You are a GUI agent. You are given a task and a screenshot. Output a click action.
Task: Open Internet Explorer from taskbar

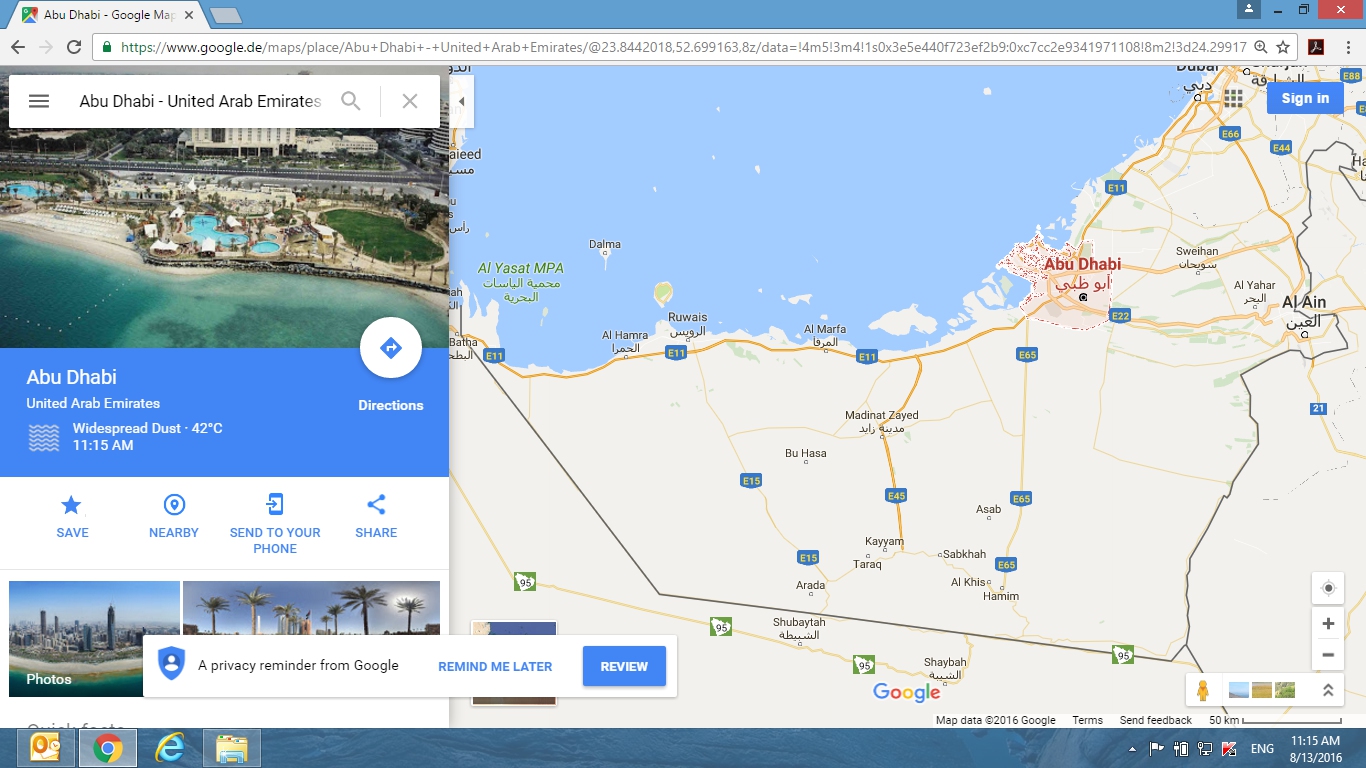click(170, 748)
